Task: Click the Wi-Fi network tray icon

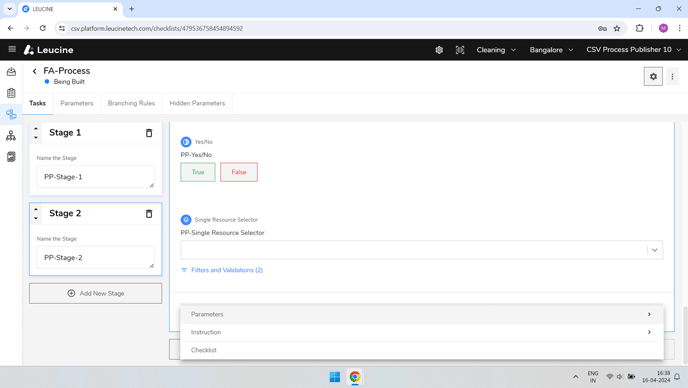Action: point(609,377)
